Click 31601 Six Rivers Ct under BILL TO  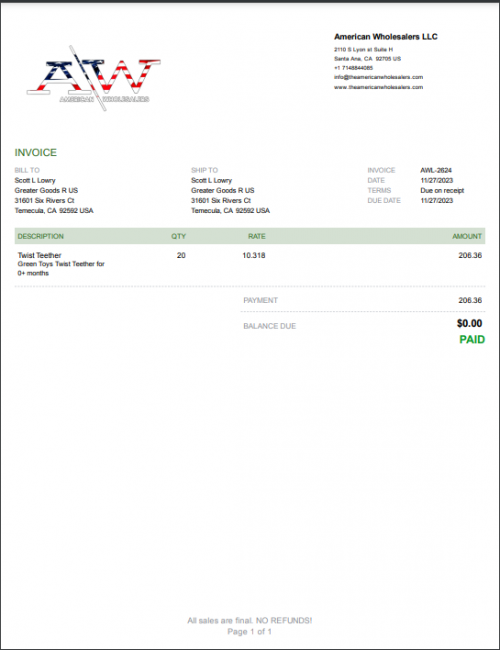pyautogui.click(x=44, y=200)
